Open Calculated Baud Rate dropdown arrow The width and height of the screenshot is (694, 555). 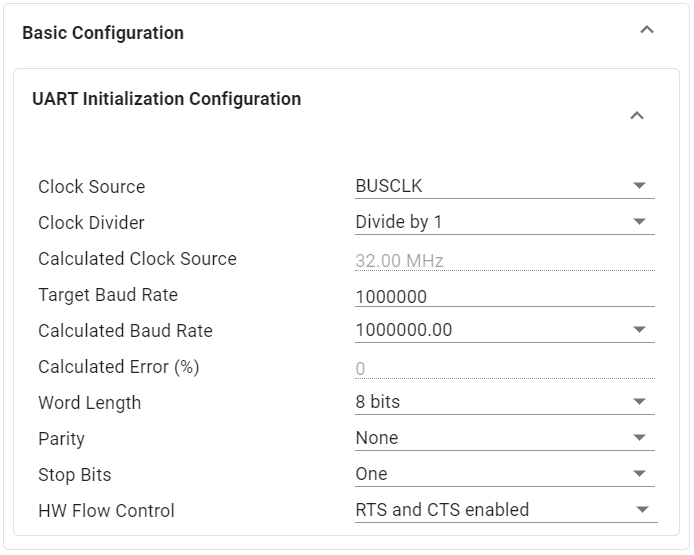[640, 330]
